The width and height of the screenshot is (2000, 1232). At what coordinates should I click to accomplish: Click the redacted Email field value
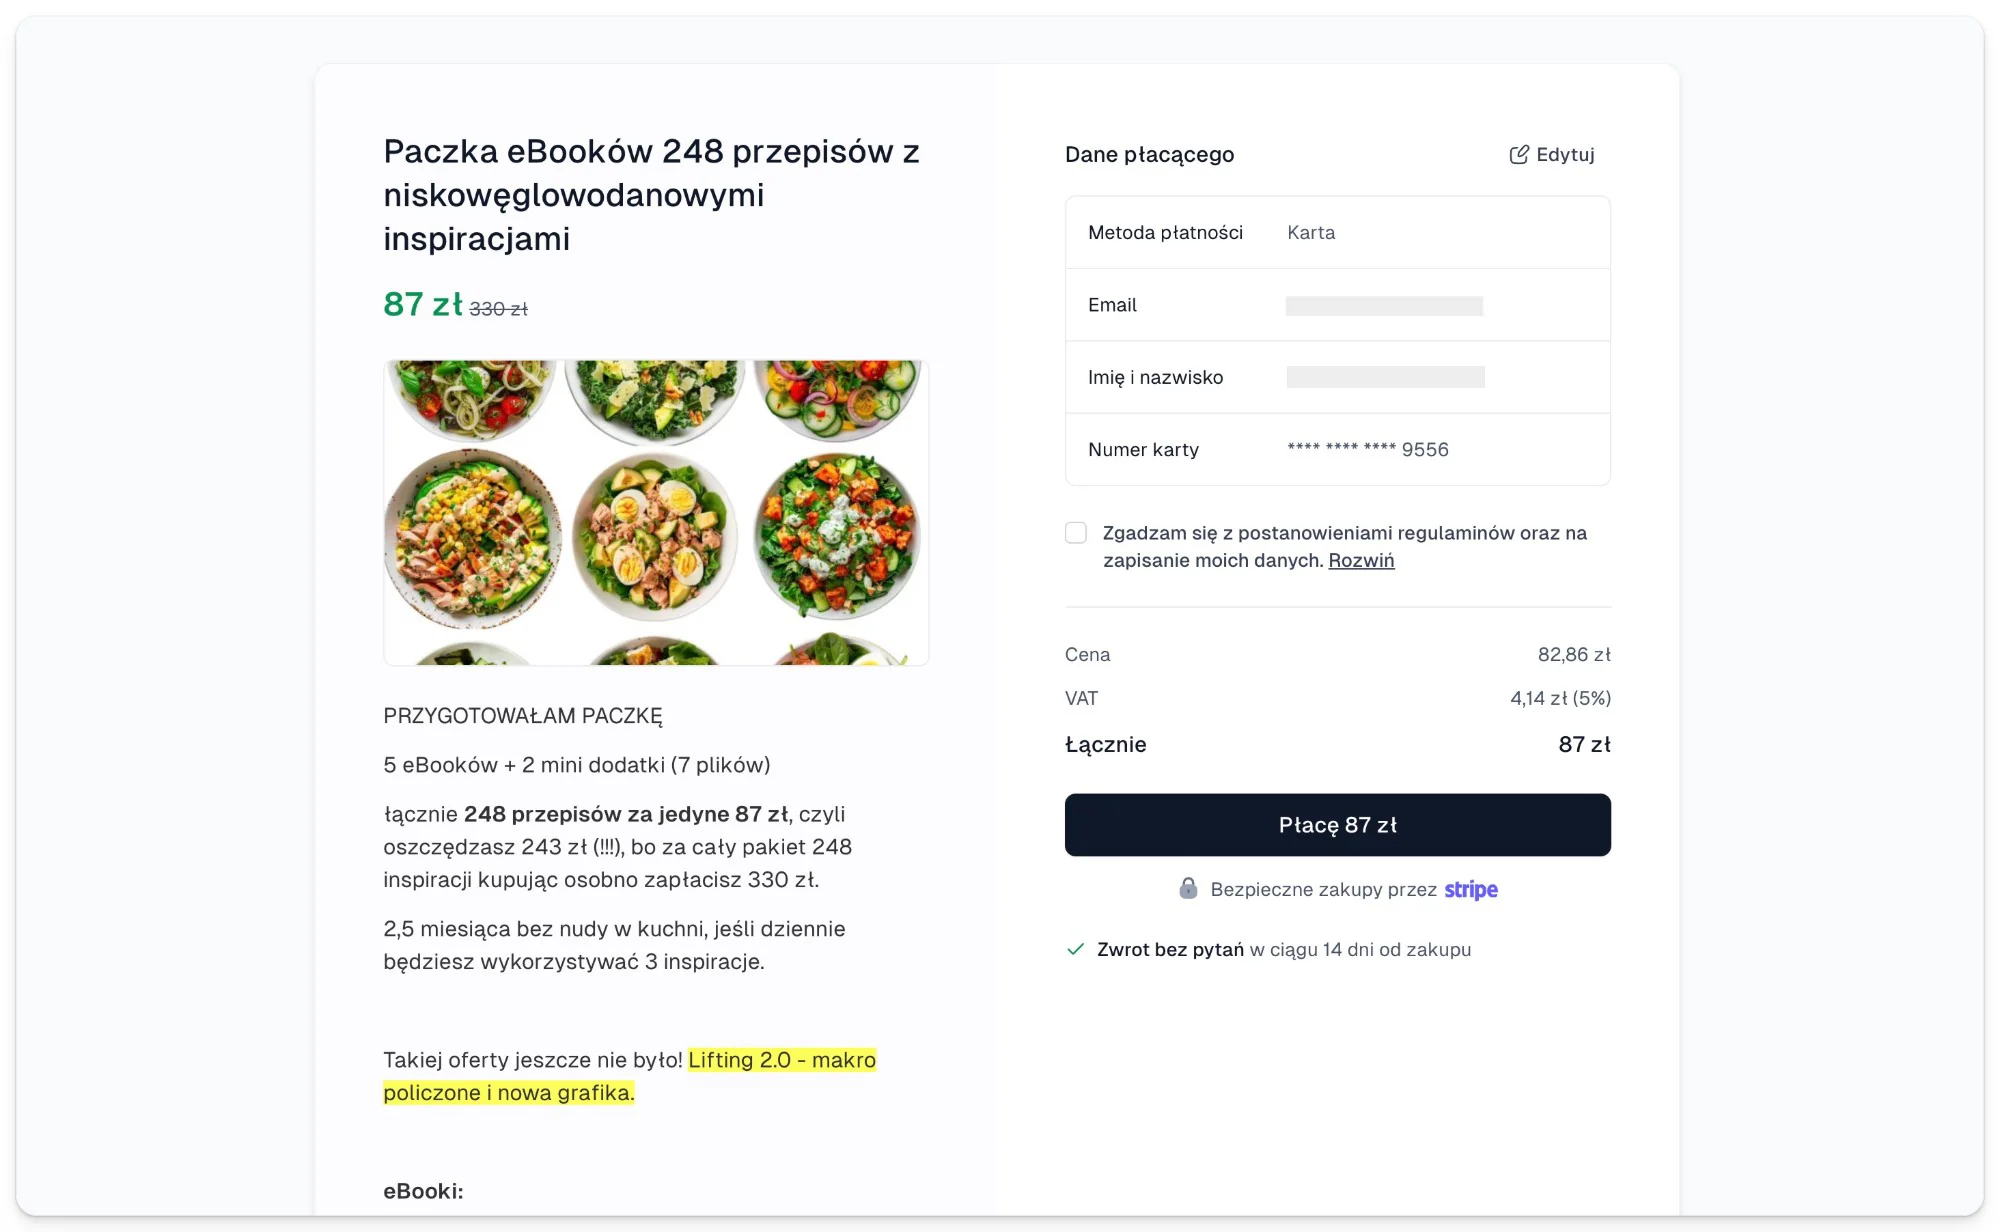pyautogui.click(x=1384, y=306)
